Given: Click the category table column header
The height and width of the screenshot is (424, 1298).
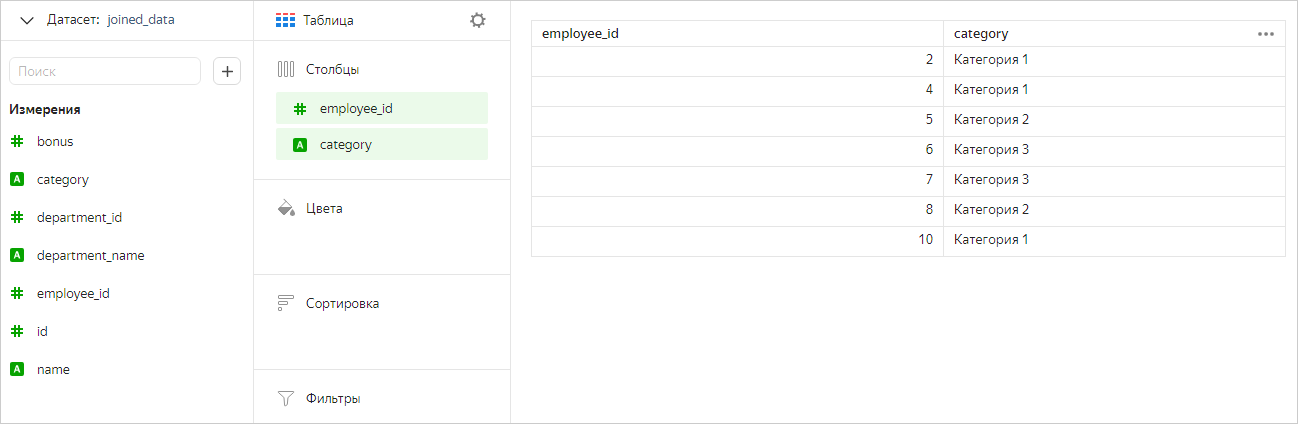Looking at the screenshot, I should click(x=981, y=34).
